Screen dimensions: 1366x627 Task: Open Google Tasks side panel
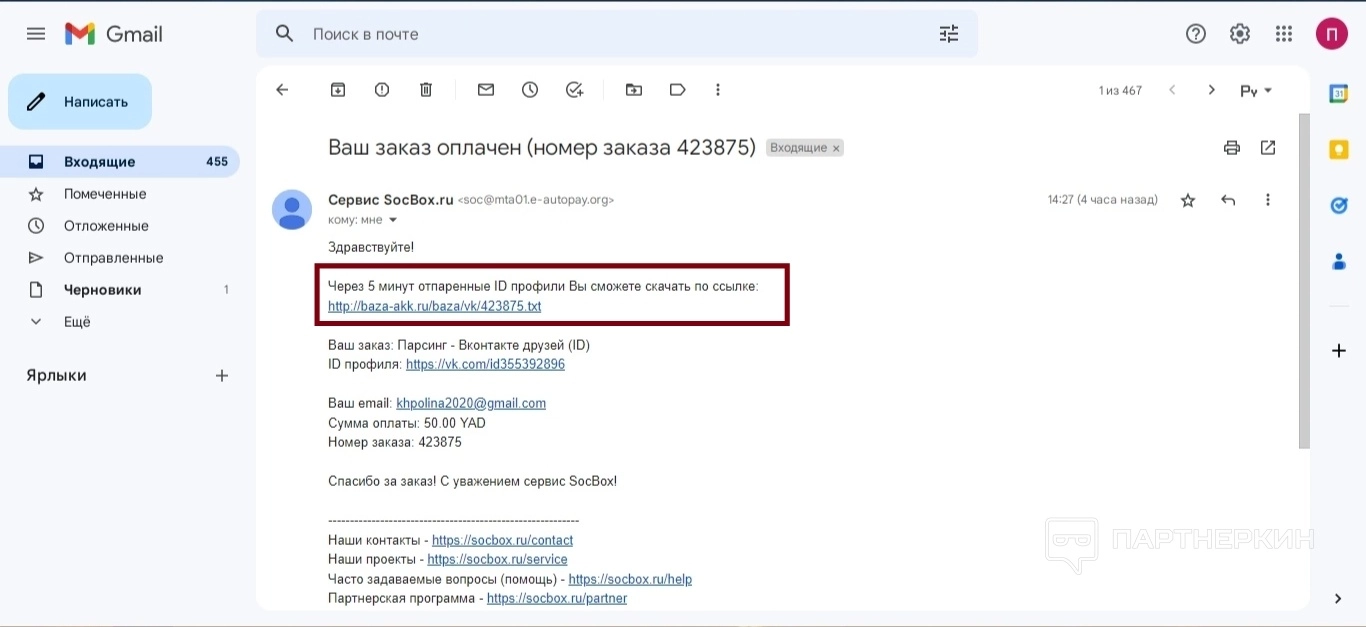click(x=1339, y=206)
